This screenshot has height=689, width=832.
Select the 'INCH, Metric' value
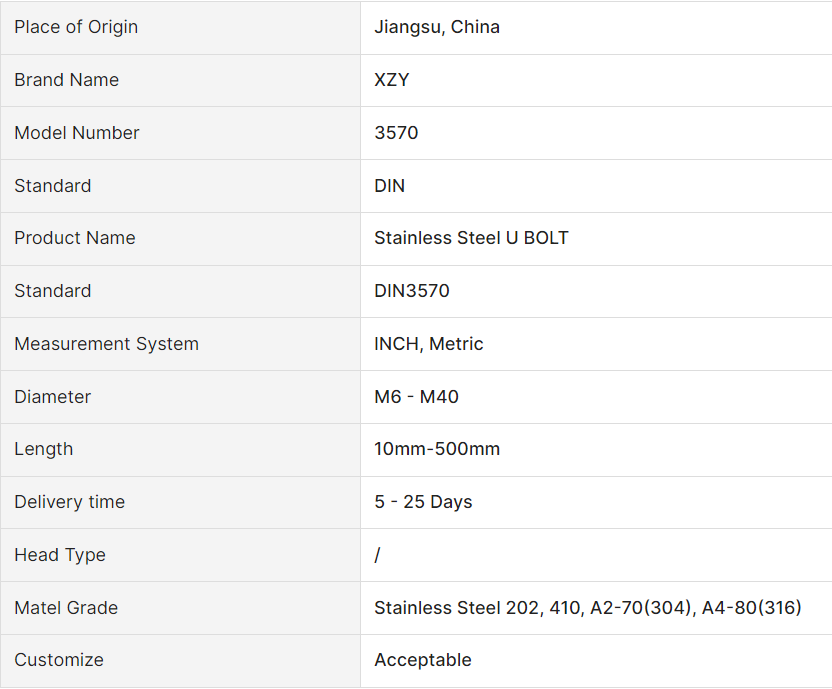click(429, 344)
